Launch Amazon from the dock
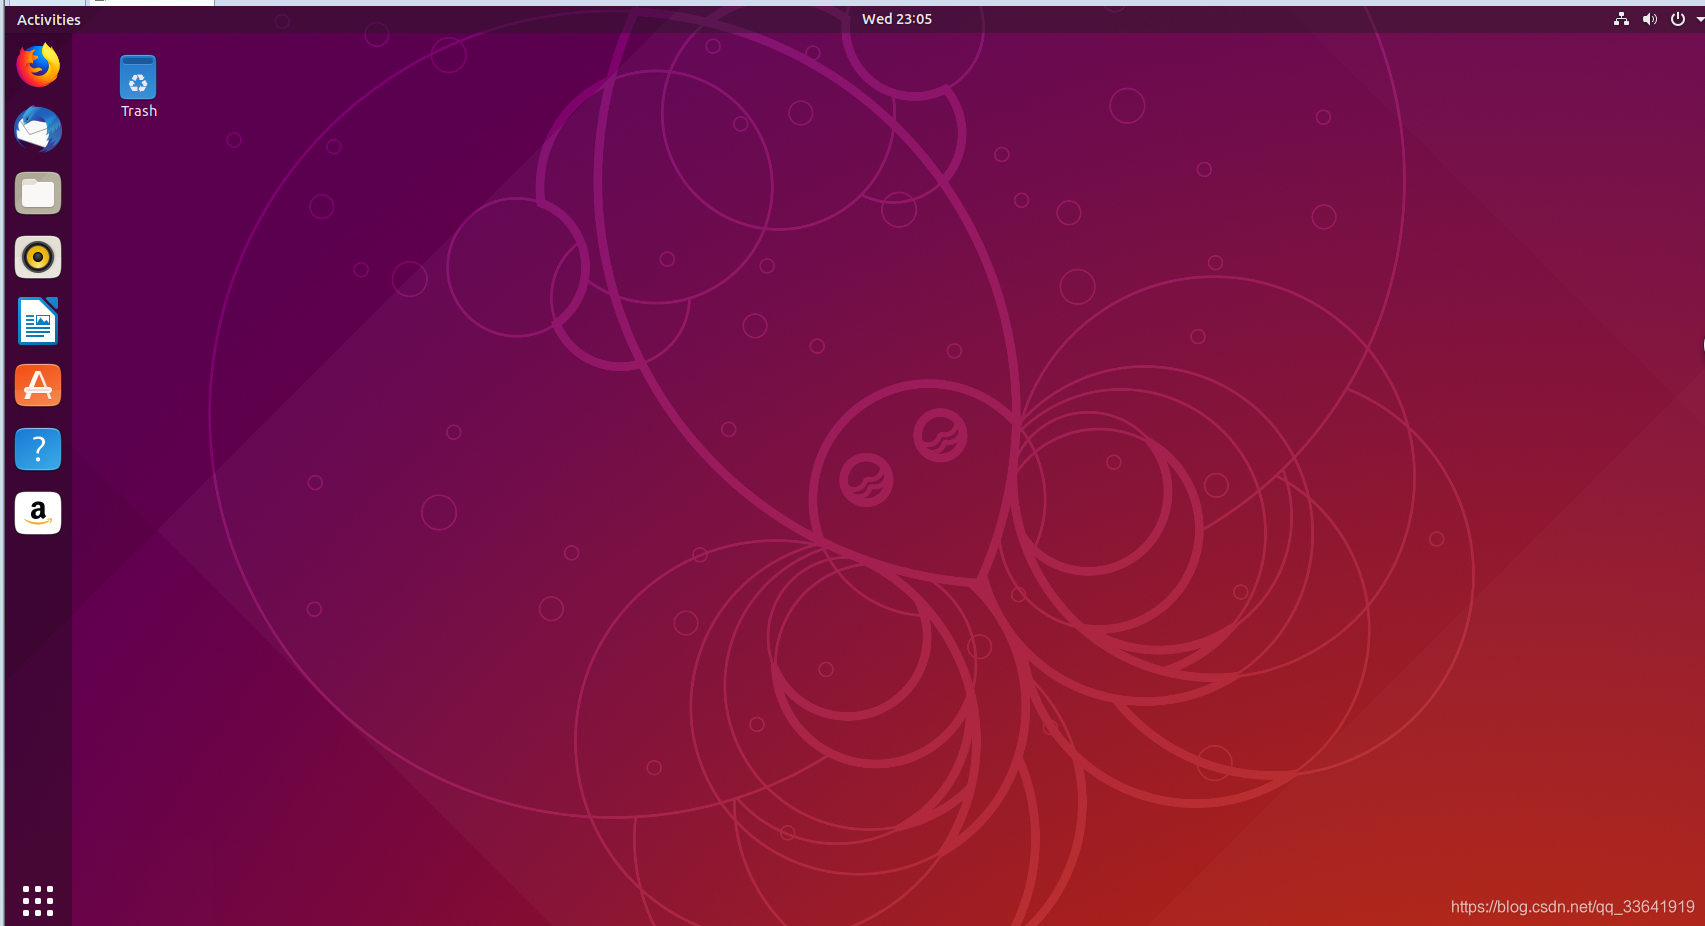Image resolution: width=1705 pixels, height=926 pixels. [38, 513]
